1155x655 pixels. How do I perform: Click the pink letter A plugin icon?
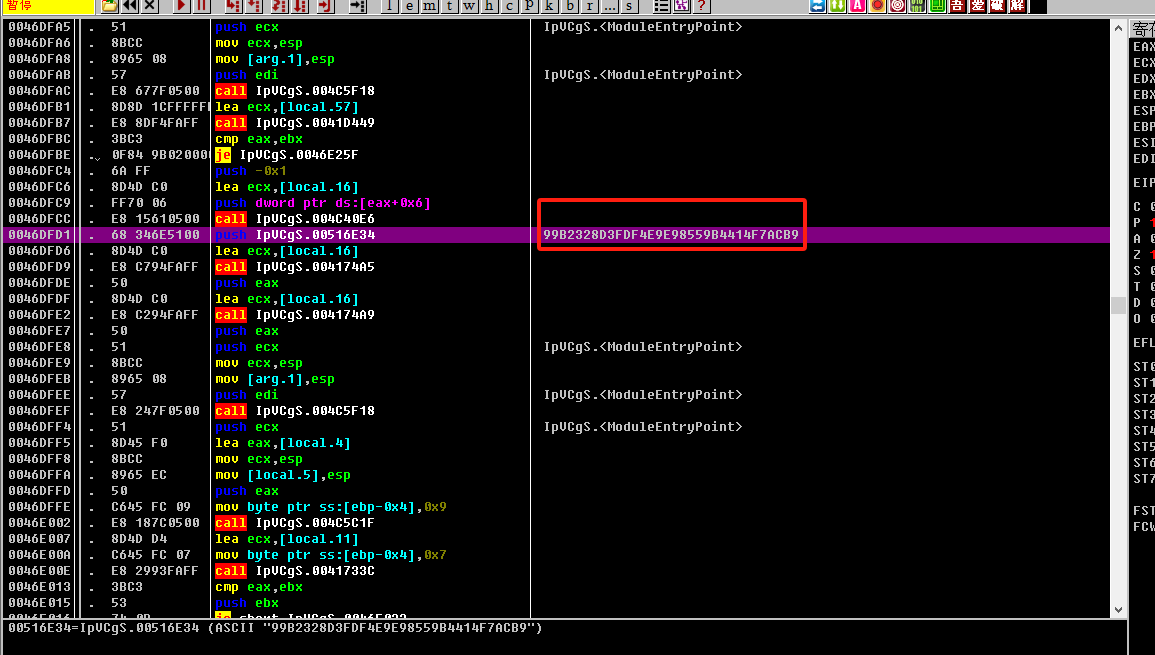click(857, 6)
